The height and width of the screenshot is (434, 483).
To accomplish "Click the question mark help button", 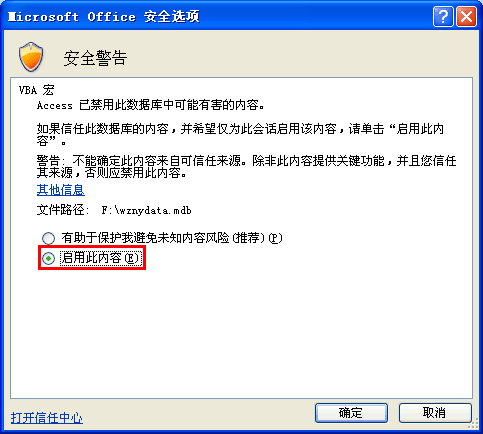I will click(x=443, y=16).
